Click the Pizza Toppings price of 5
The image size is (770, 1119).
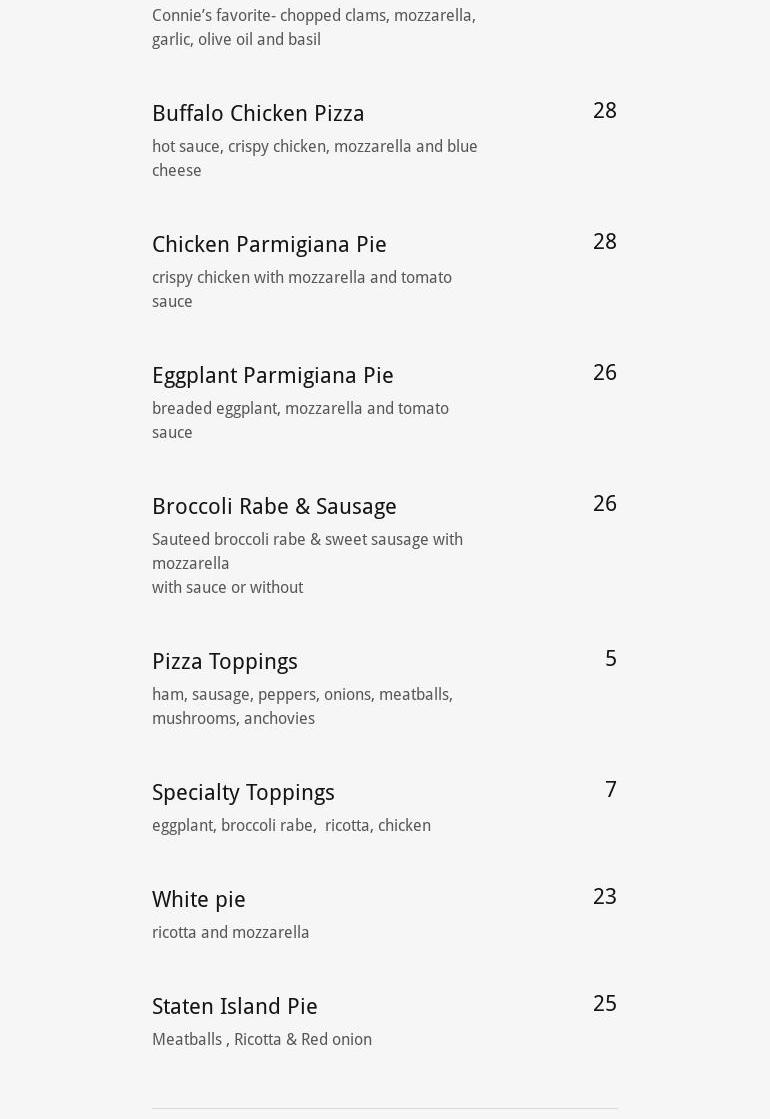coord(610,659)
